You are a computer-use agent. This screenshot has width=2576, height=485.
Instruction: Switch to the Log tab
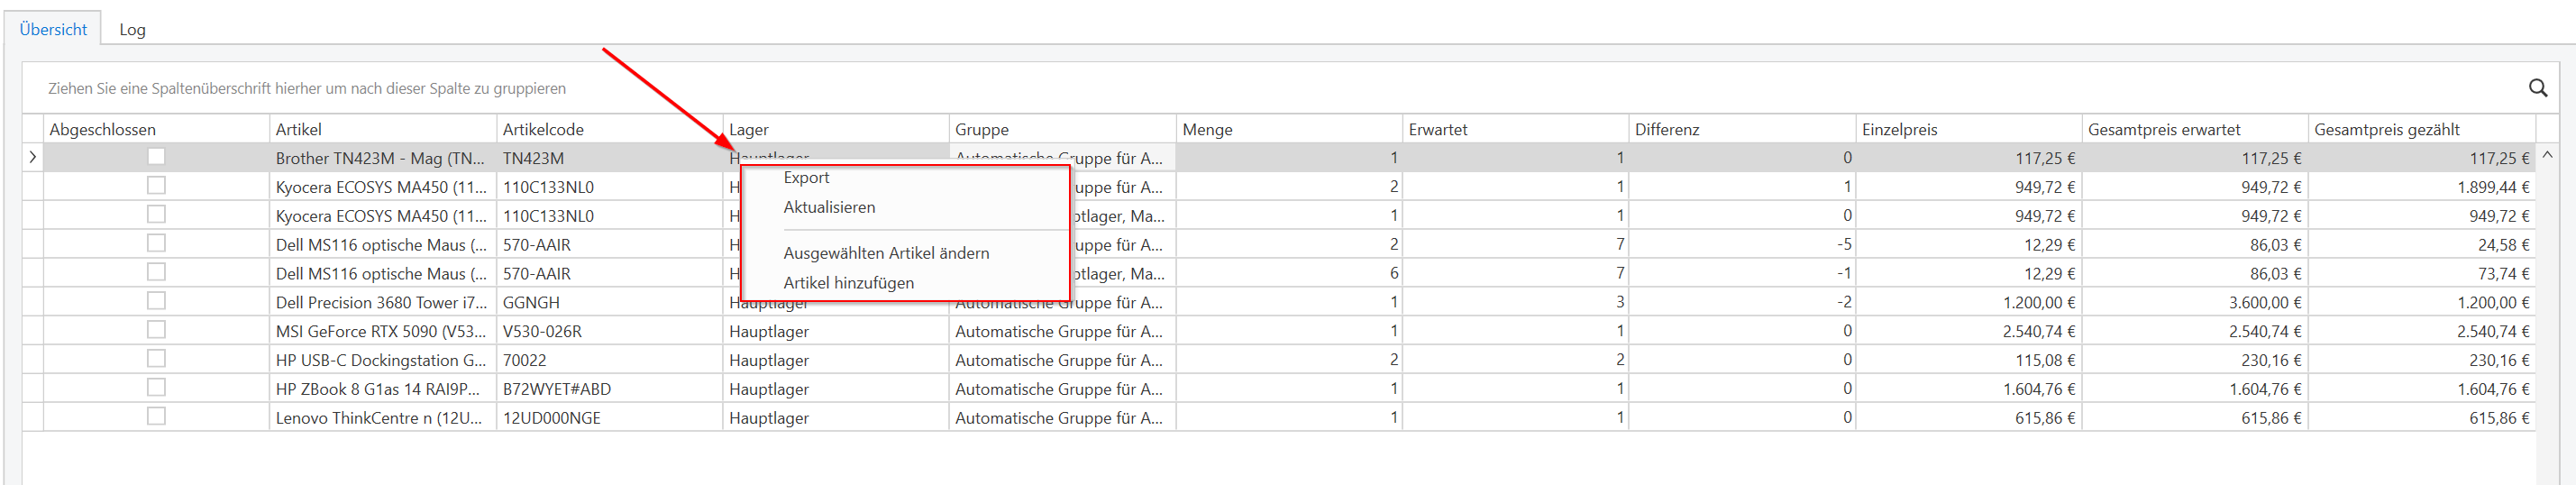click(x=132, y=29)
